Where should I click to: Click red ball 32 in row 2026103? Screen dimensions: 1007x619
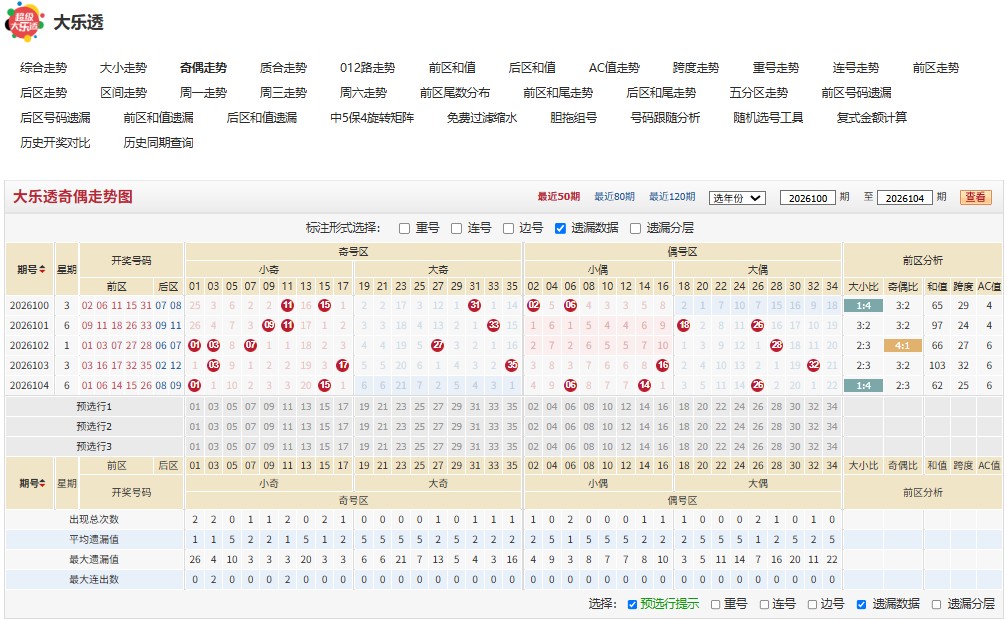[814, 365]
